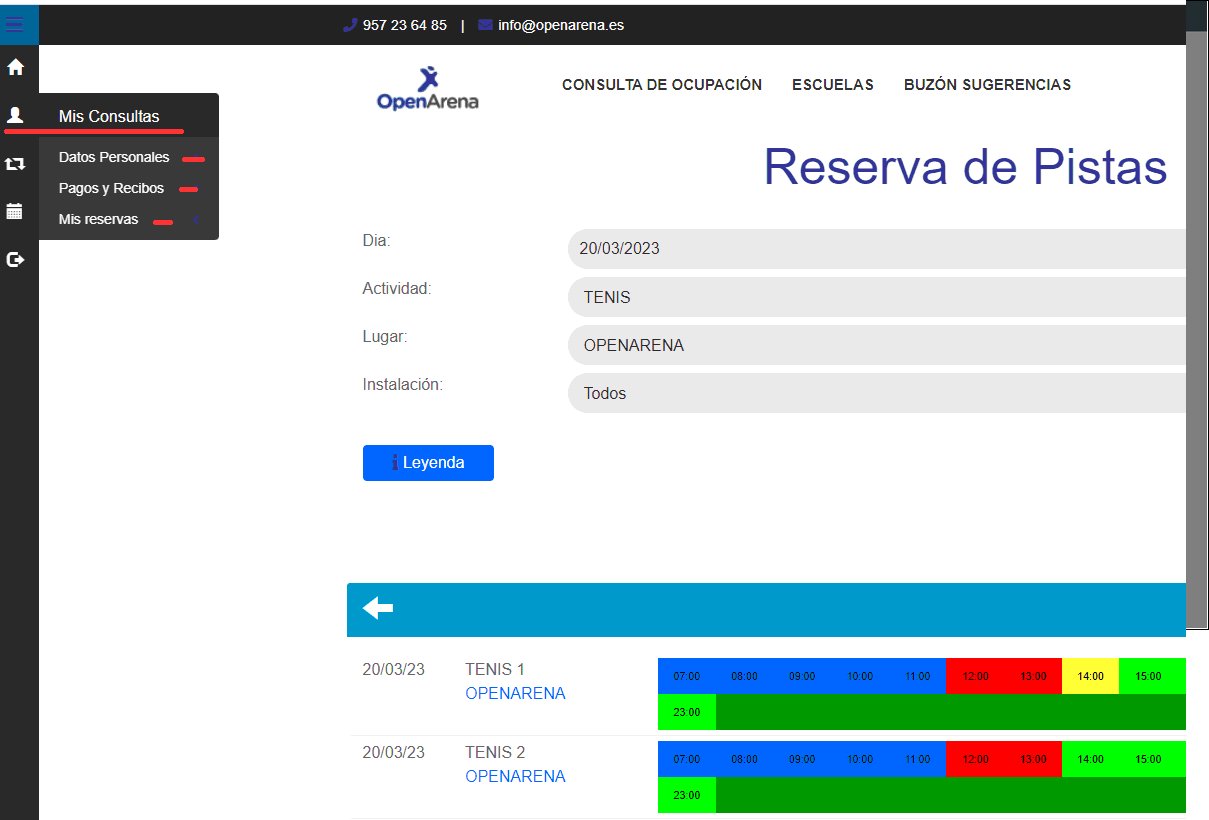Open the calendar icon in sidebar

[15, 211]
